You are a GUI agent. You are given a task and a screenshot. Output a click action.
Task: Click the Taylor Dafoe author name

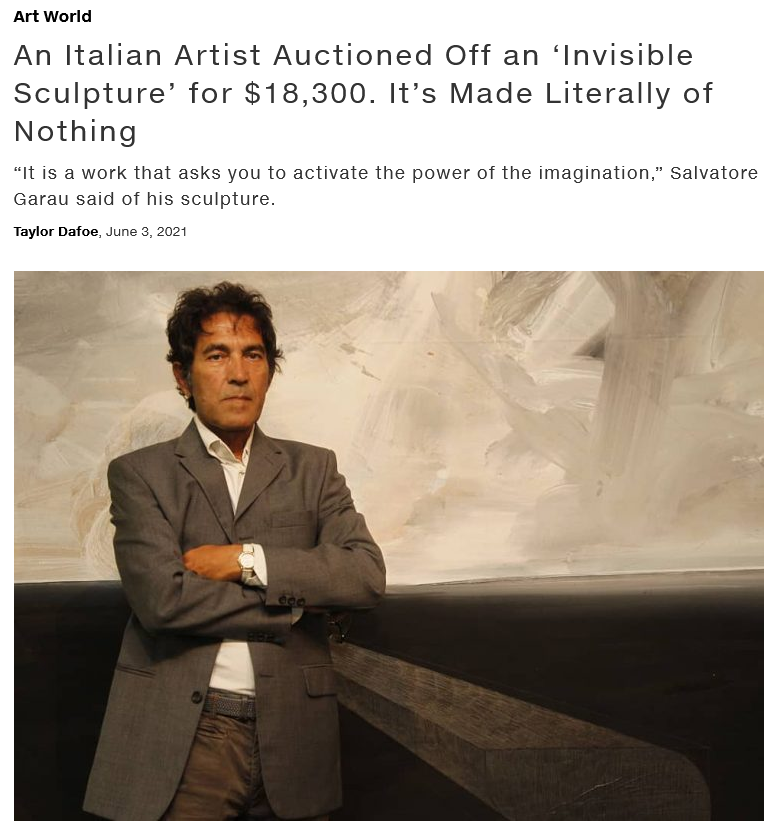(56, 232)
